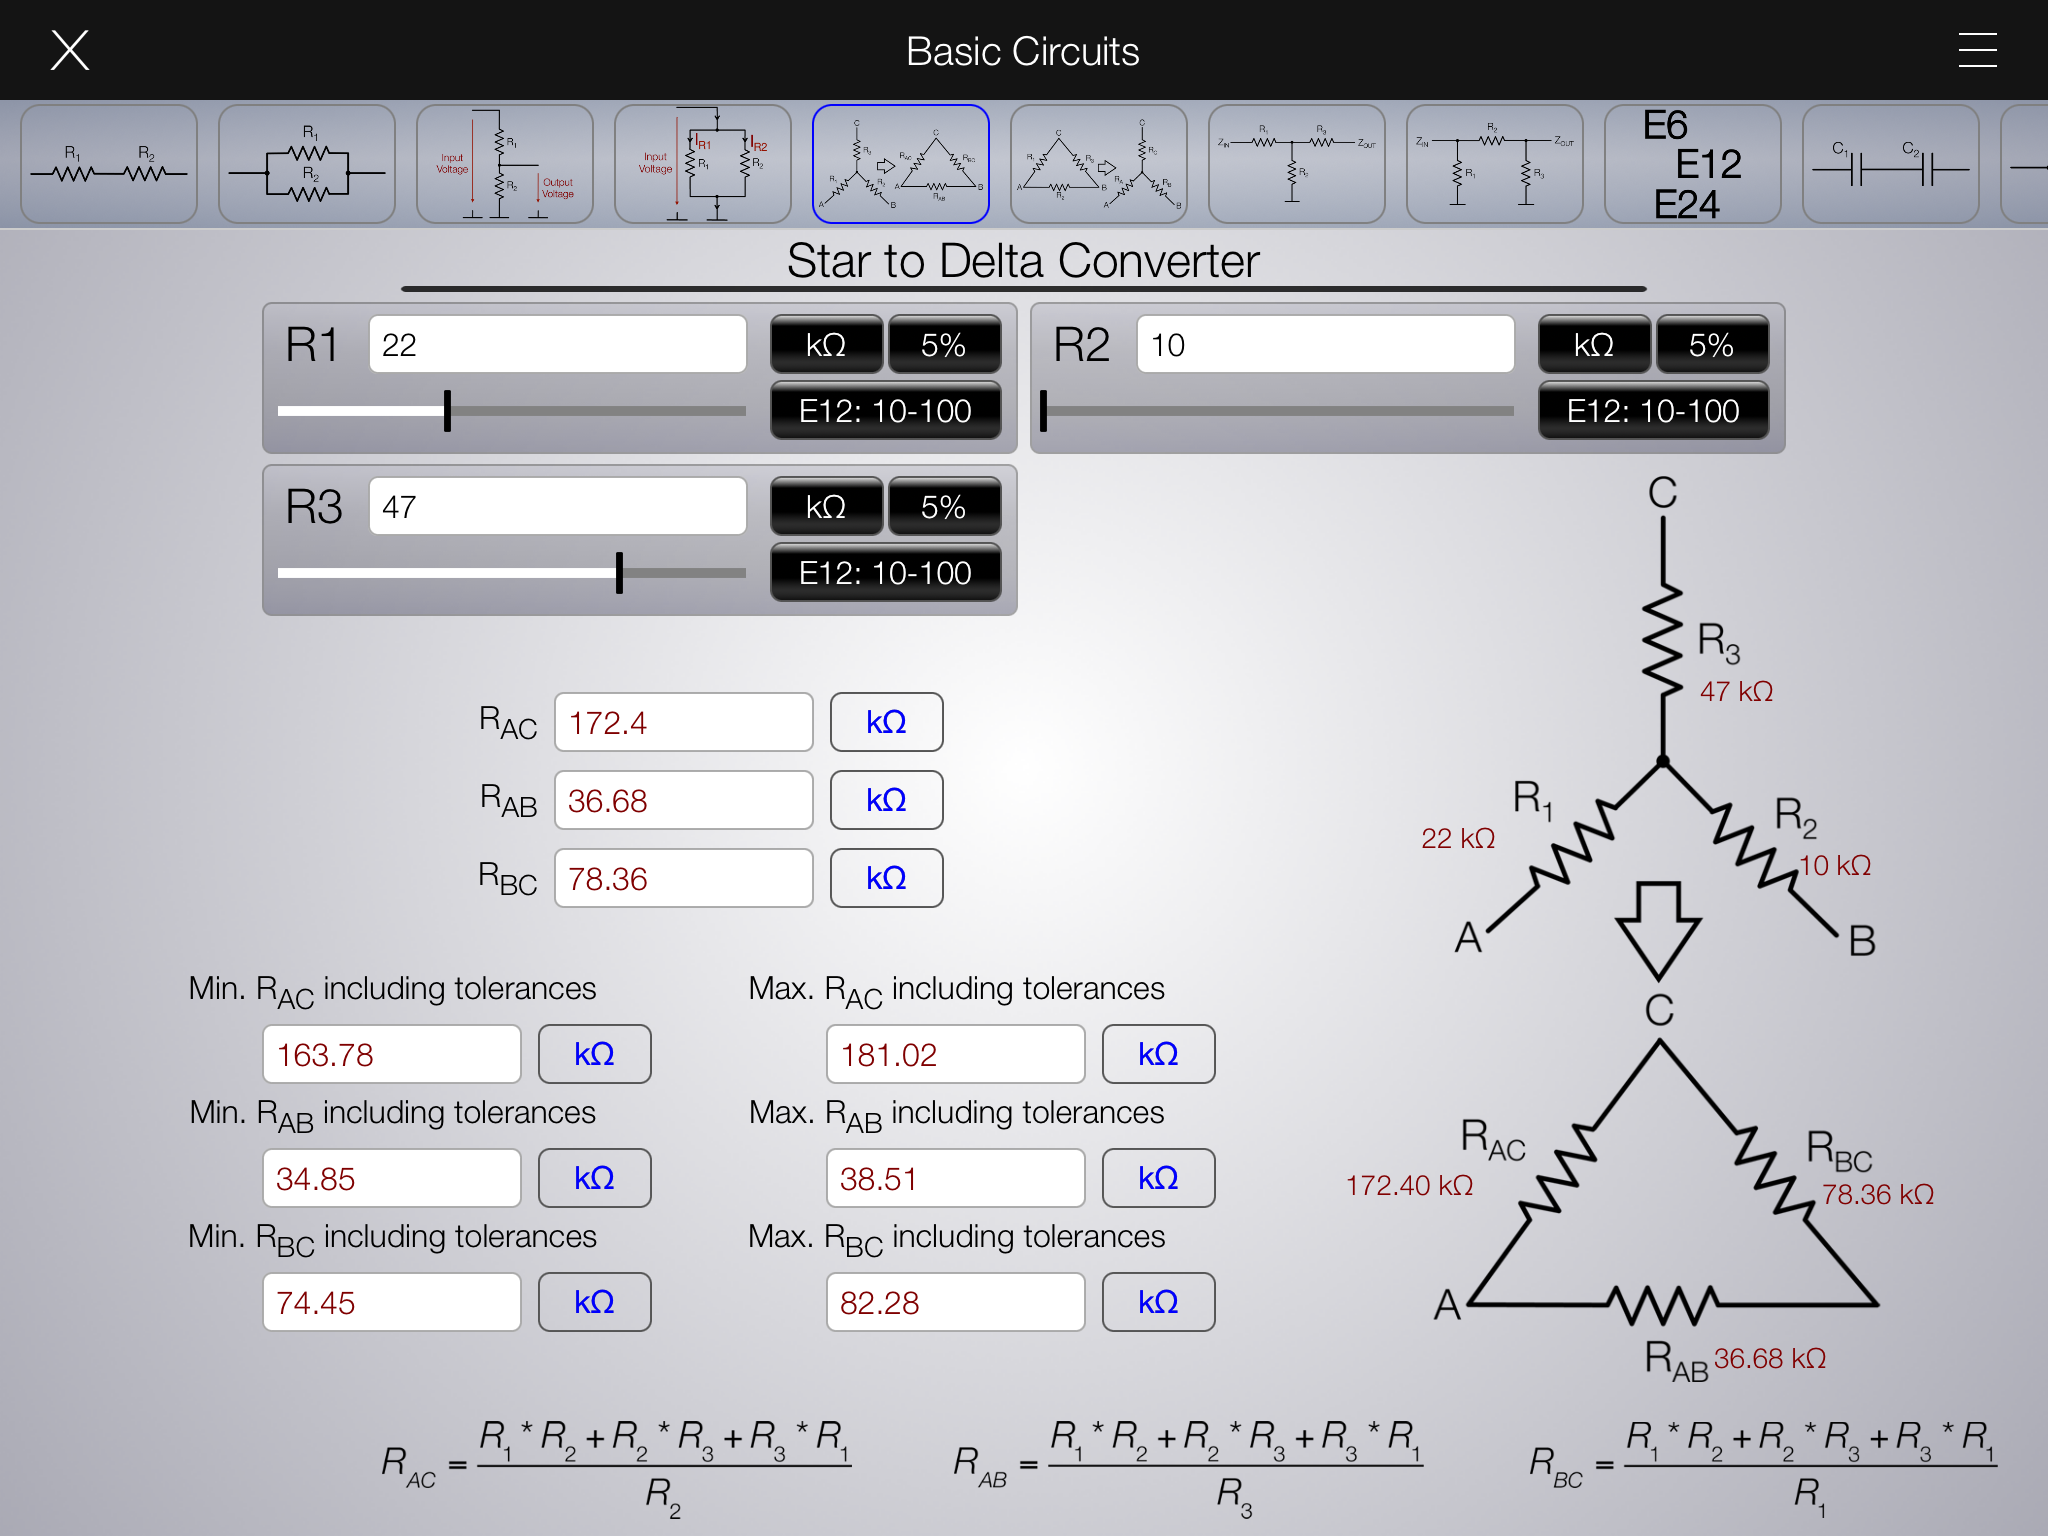Image resolution: width=2048 pixels, height=1536 pixels.
Task: Click the R2 value input field
Action: pyautogui.click(x=1324, y=345)
